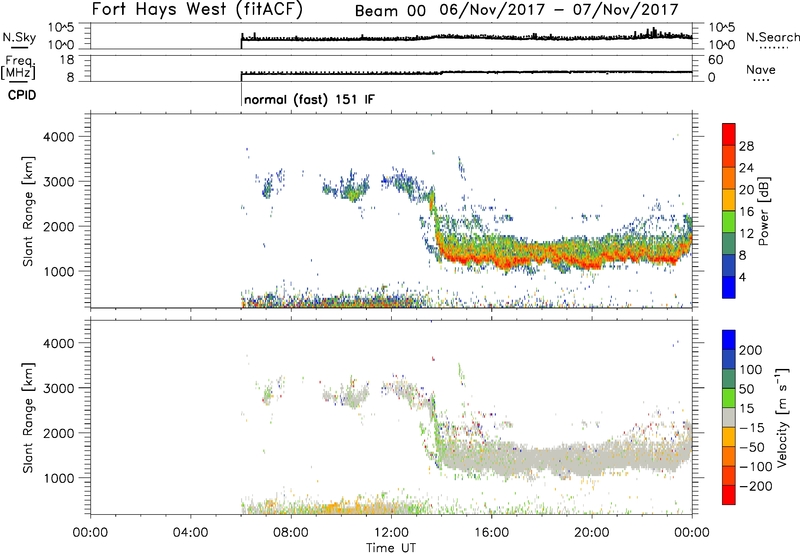
Task: Click the 'Velocity [m s-1]' colorbar label
Action: click(x=783, y=417)
